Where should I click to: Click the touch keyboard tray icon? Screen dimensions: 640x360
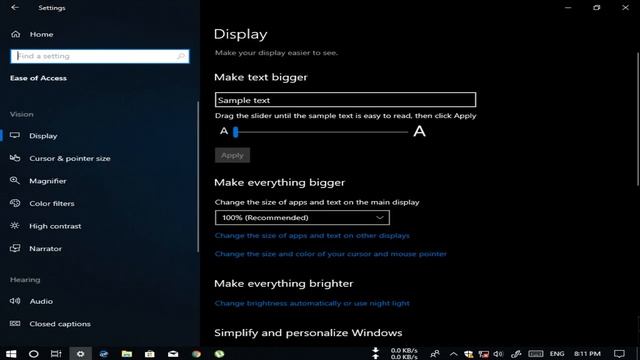(536, 354)
